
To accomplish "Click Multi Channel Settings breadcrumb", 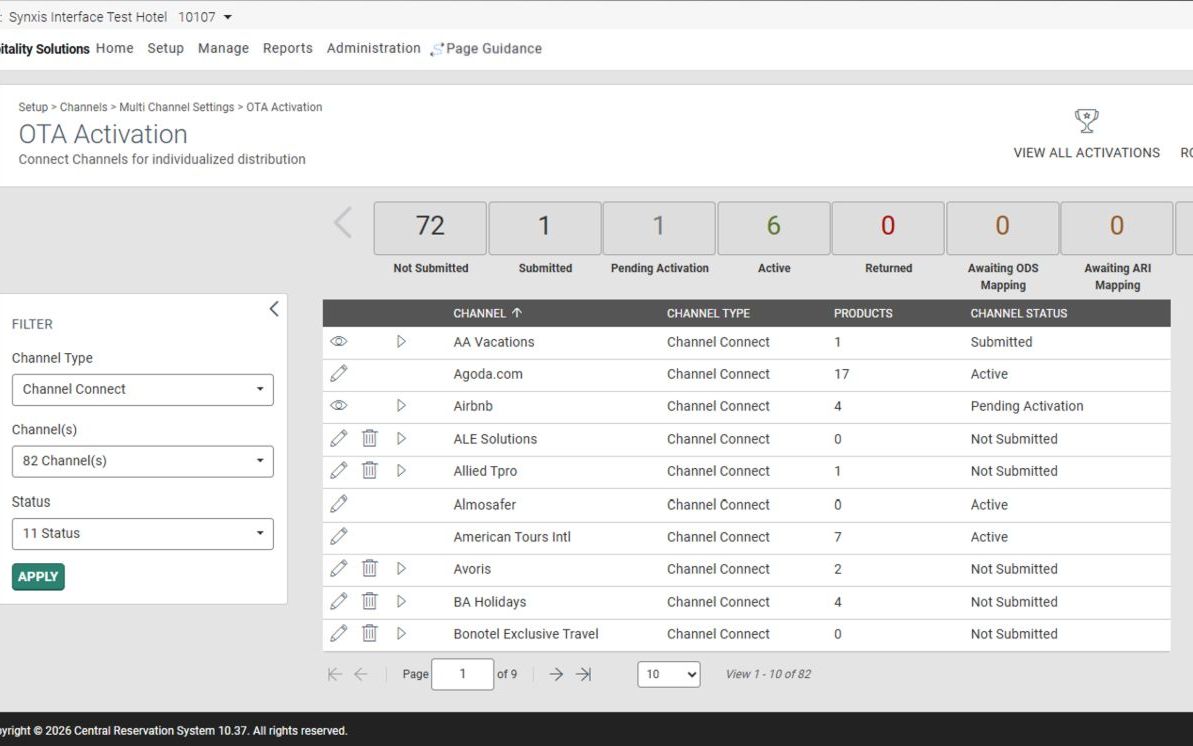I will coord(177,107).
